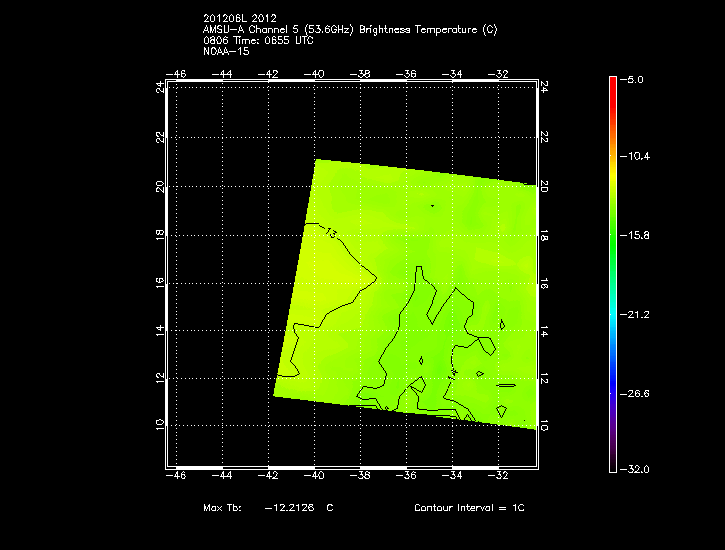This screenshot has height=550, width=725.
Task: Click the -26.6 tick label on the color scale
Action: [x=638, y=393]
